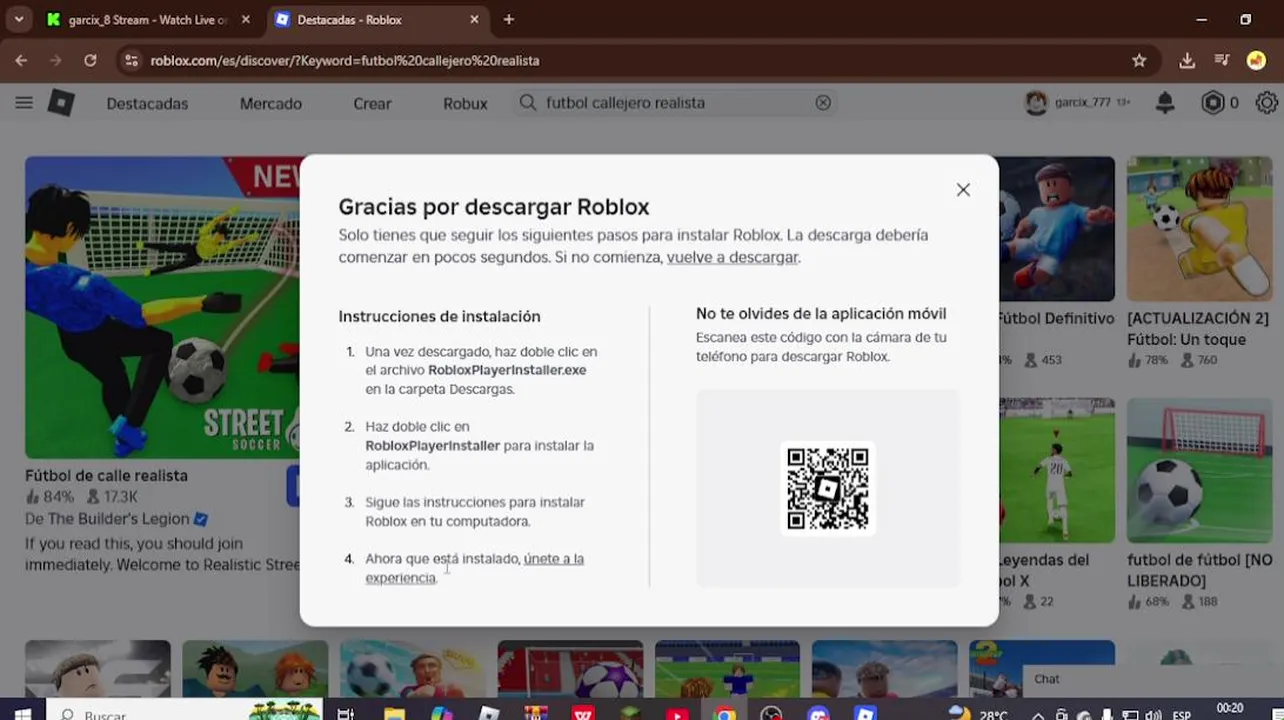Bookmark this page with star icon
Screen dimensions: 1284x720
click(x=1139, y=61)
